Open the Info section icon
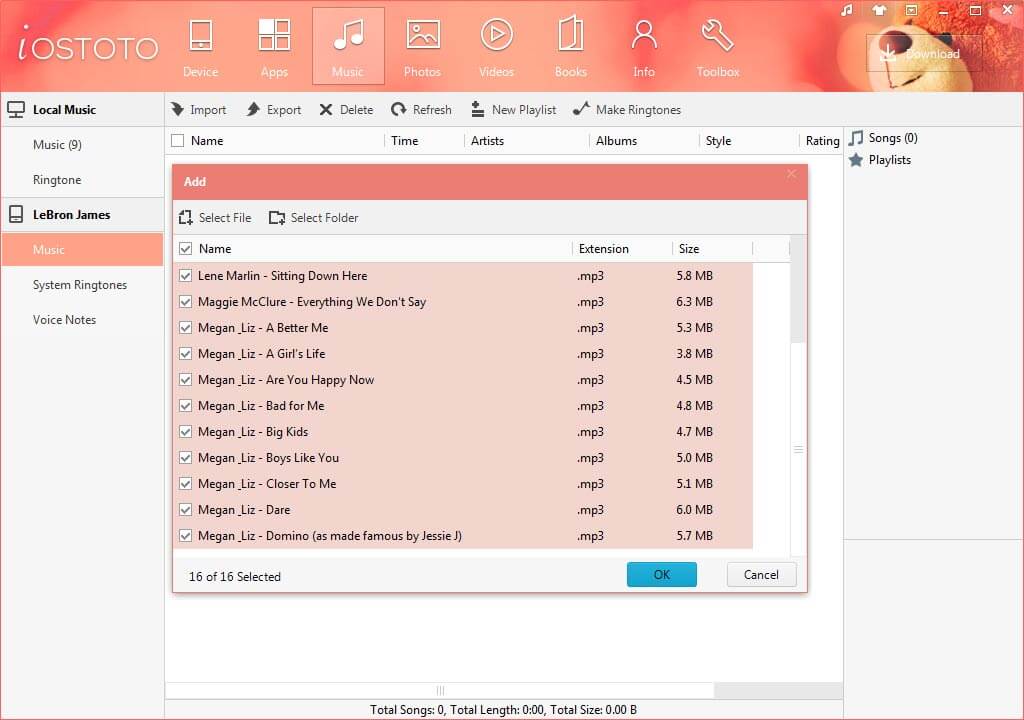Image resolution: width=1024 pixels, height=720 pixels. (644, 46)
